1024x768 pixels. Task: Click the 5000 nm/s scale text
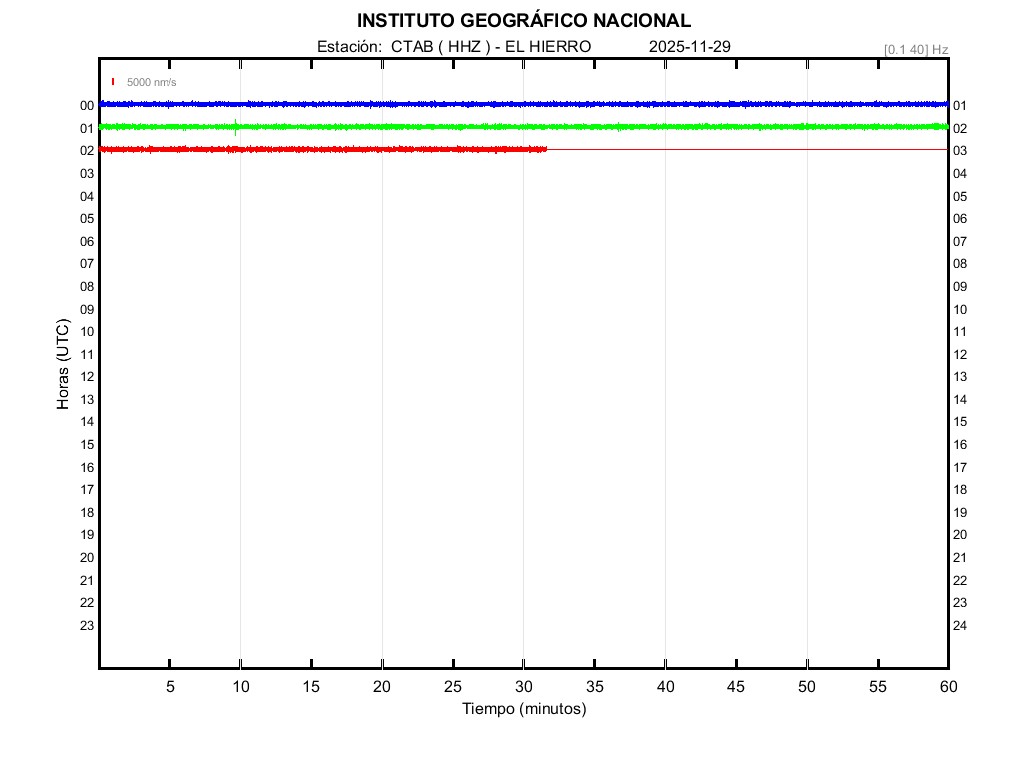[x=151, y=83]
